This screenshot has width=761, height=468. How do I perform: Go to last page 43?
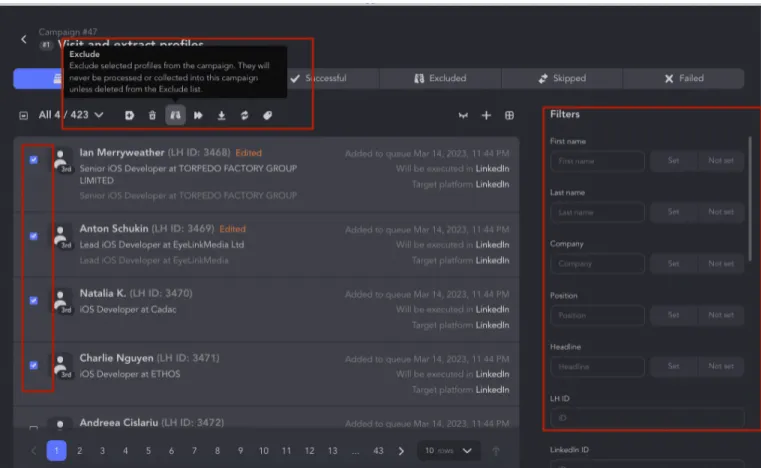(378, 451)
